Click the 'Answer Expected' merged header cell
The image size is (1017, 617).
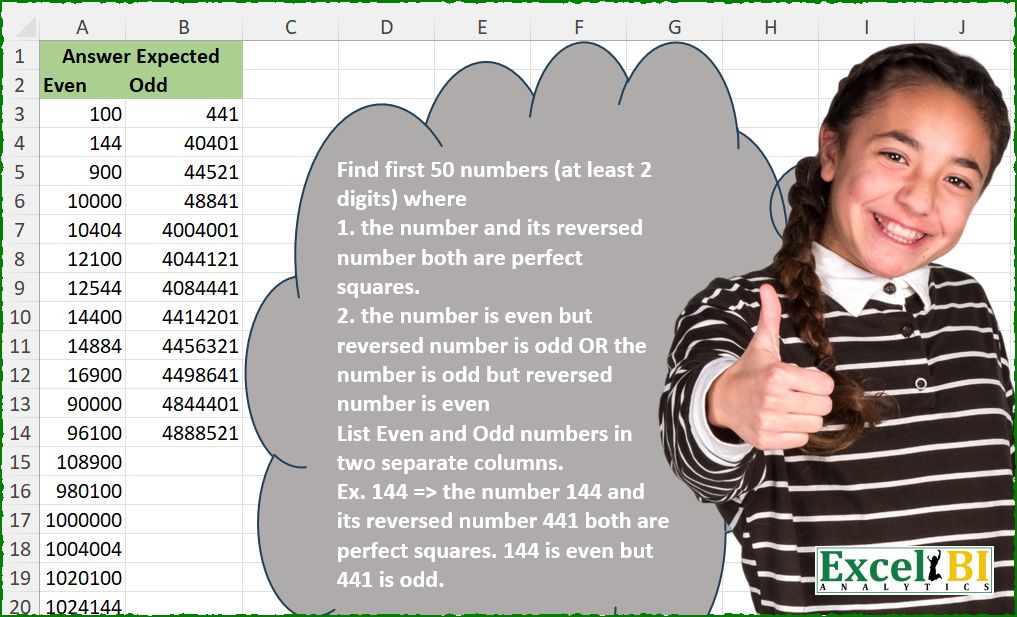point(141,56)
